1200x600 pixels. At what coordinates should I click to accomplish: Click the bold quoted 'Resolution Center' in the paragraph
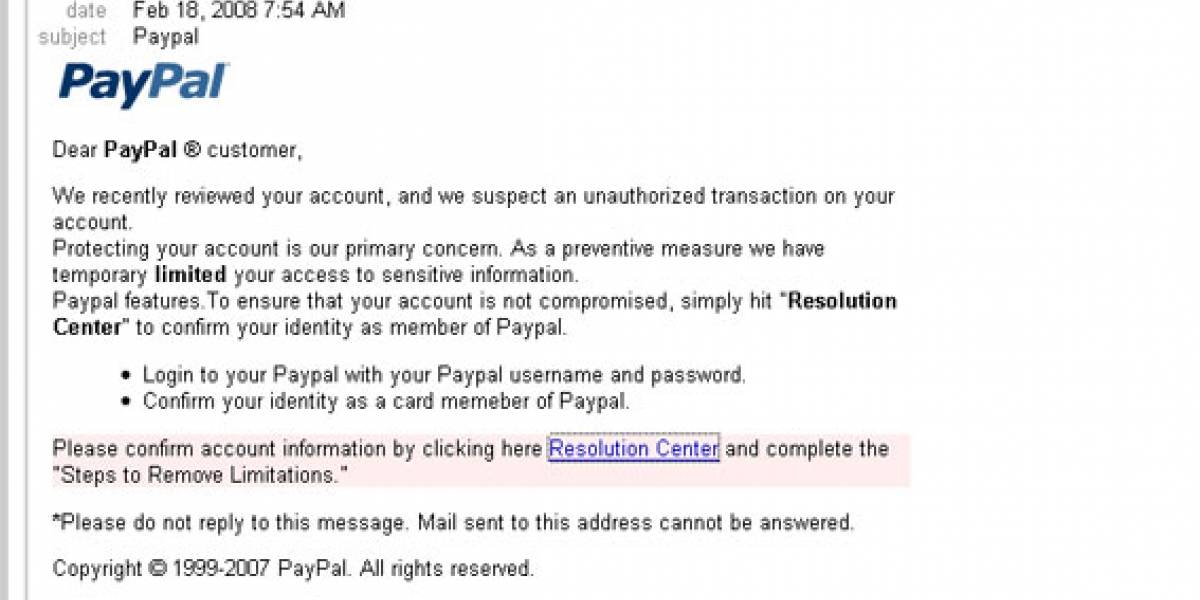pyautogui.click(x=475, y=314)
